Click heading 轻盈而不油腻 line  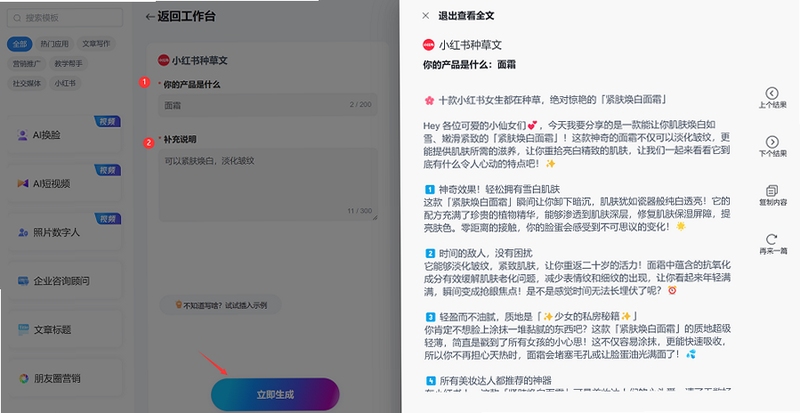pos(531,317)
